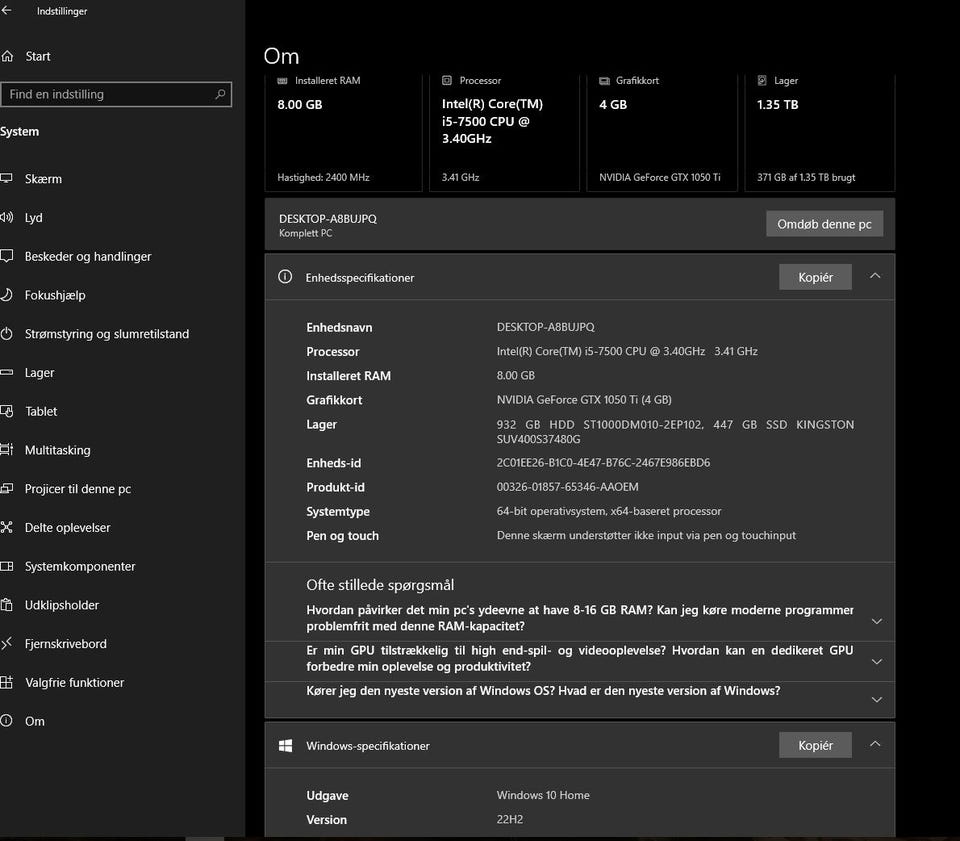The height and width of the screenshot is (841, 960).
Task: Open Strømstyring power icon
Action: click(x=7, y=334)
